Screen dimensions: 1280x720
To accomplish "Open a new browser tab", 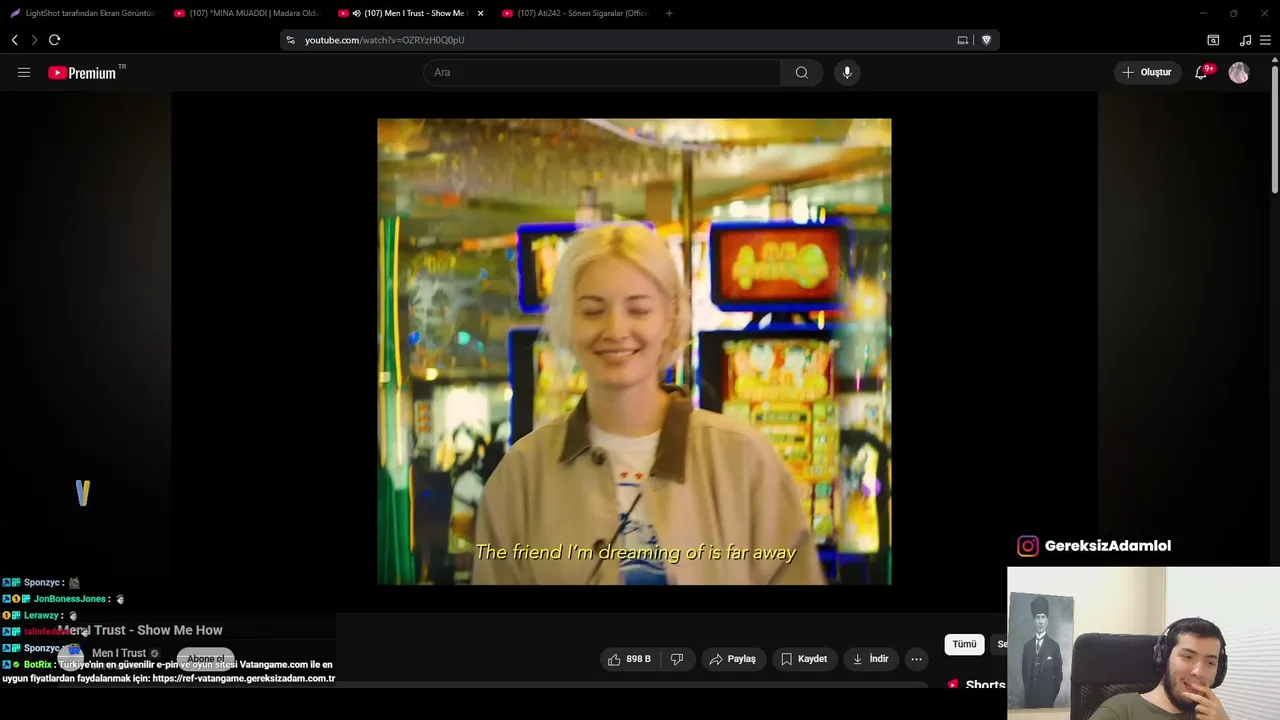I will click(x=669, y=13).
